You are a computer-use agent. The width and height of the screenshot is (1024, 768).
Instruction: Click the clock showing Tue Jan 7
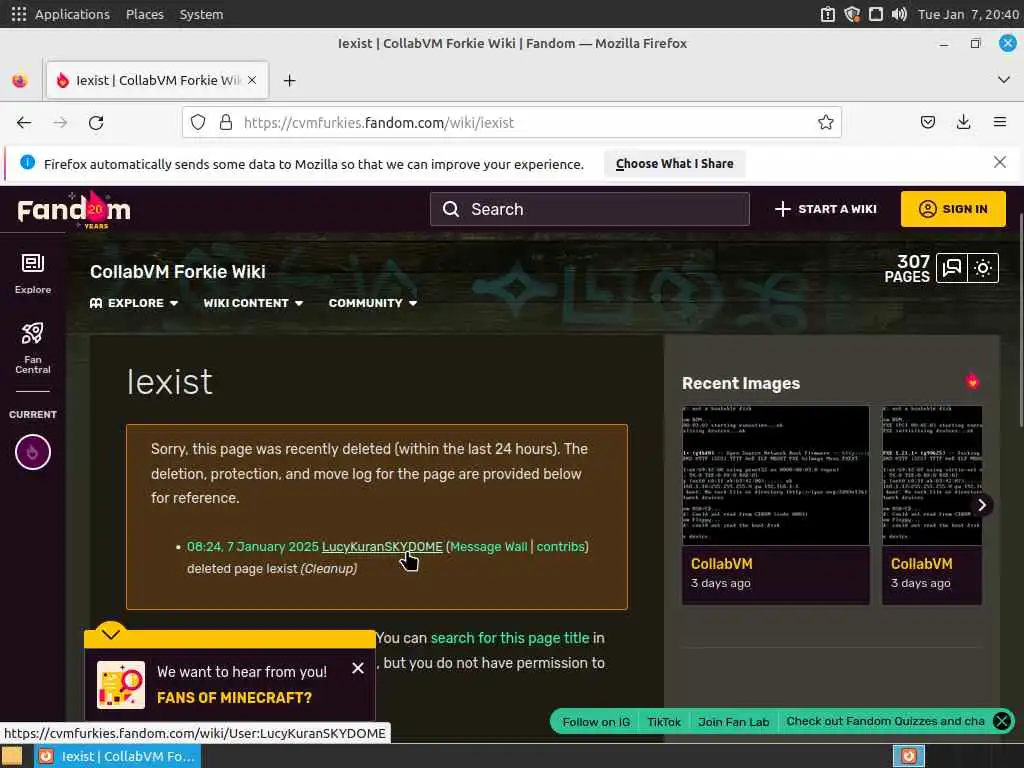click(x=968, y=14)
